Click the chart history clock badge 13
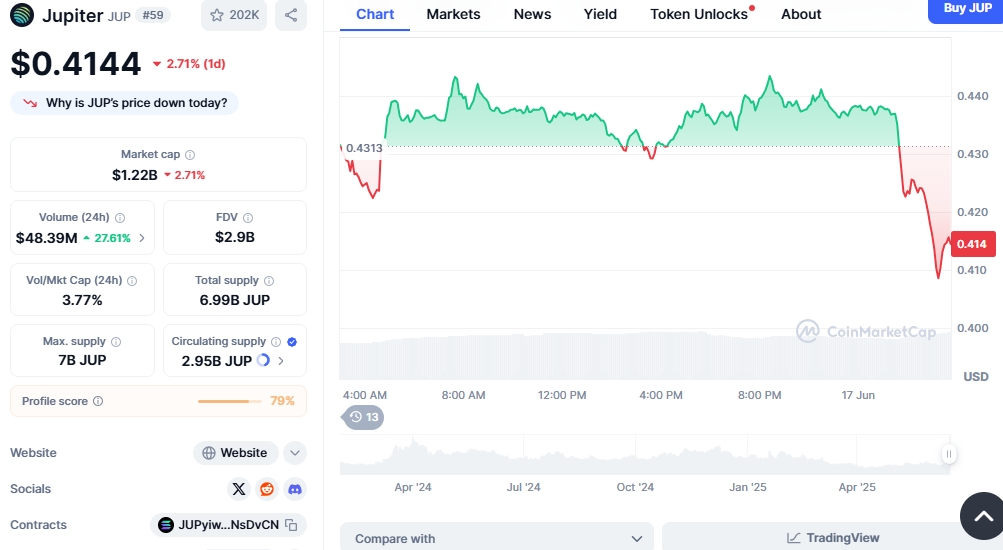 364,417
